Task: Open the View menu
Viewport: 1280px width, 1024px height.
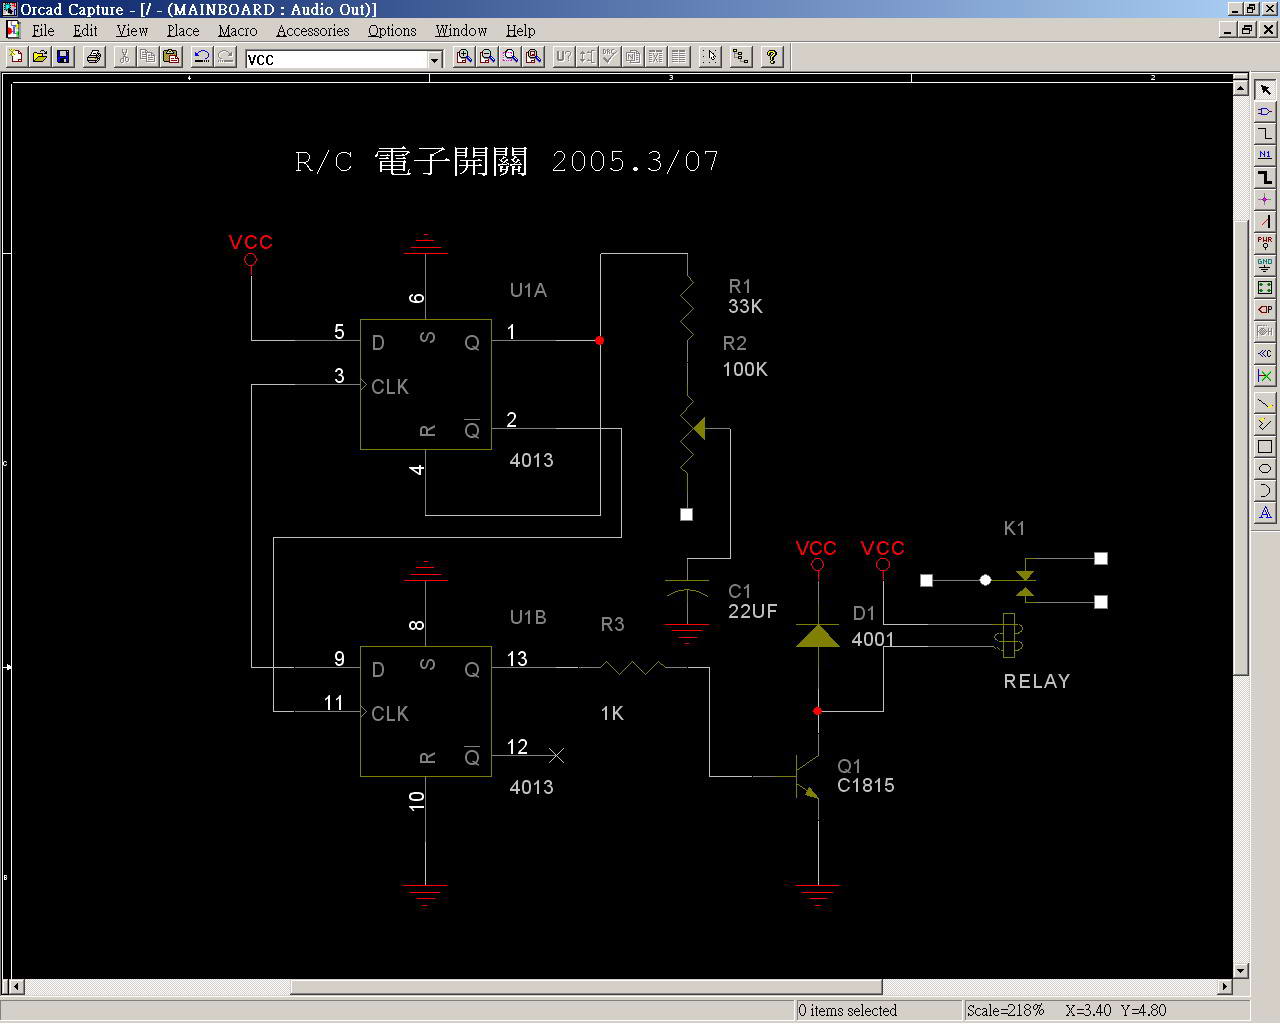Action: coord(132,31)
